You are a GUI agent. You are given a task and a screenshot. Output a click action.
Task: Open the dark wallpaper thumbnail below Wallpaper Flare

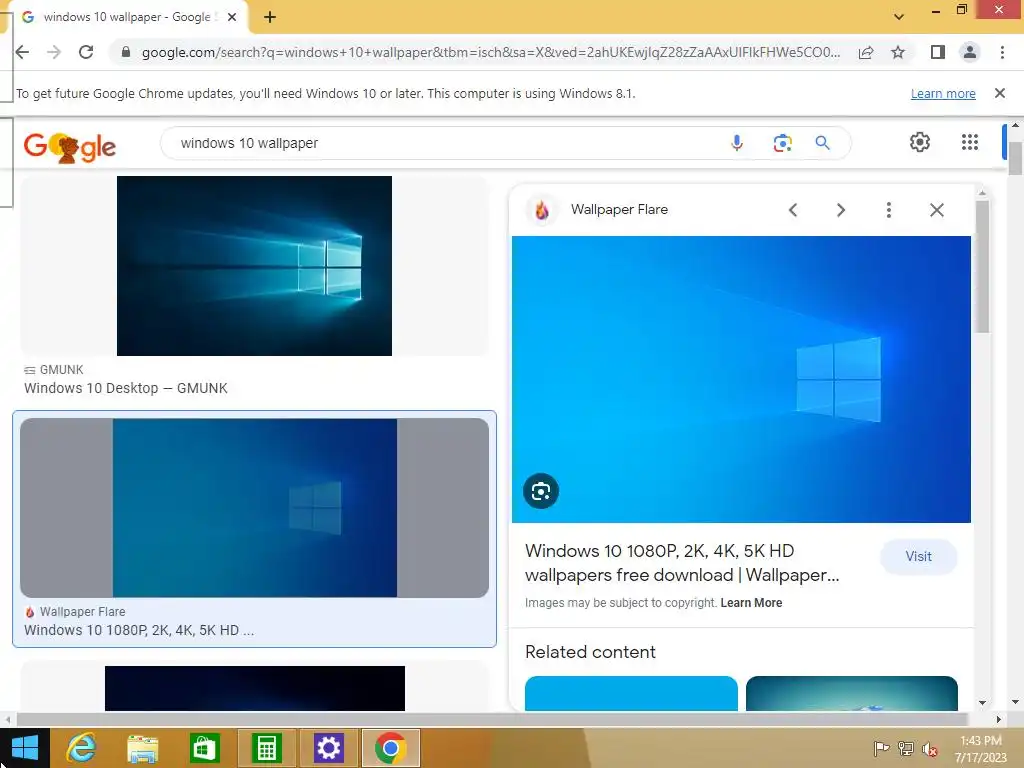[x=255, y=688]
